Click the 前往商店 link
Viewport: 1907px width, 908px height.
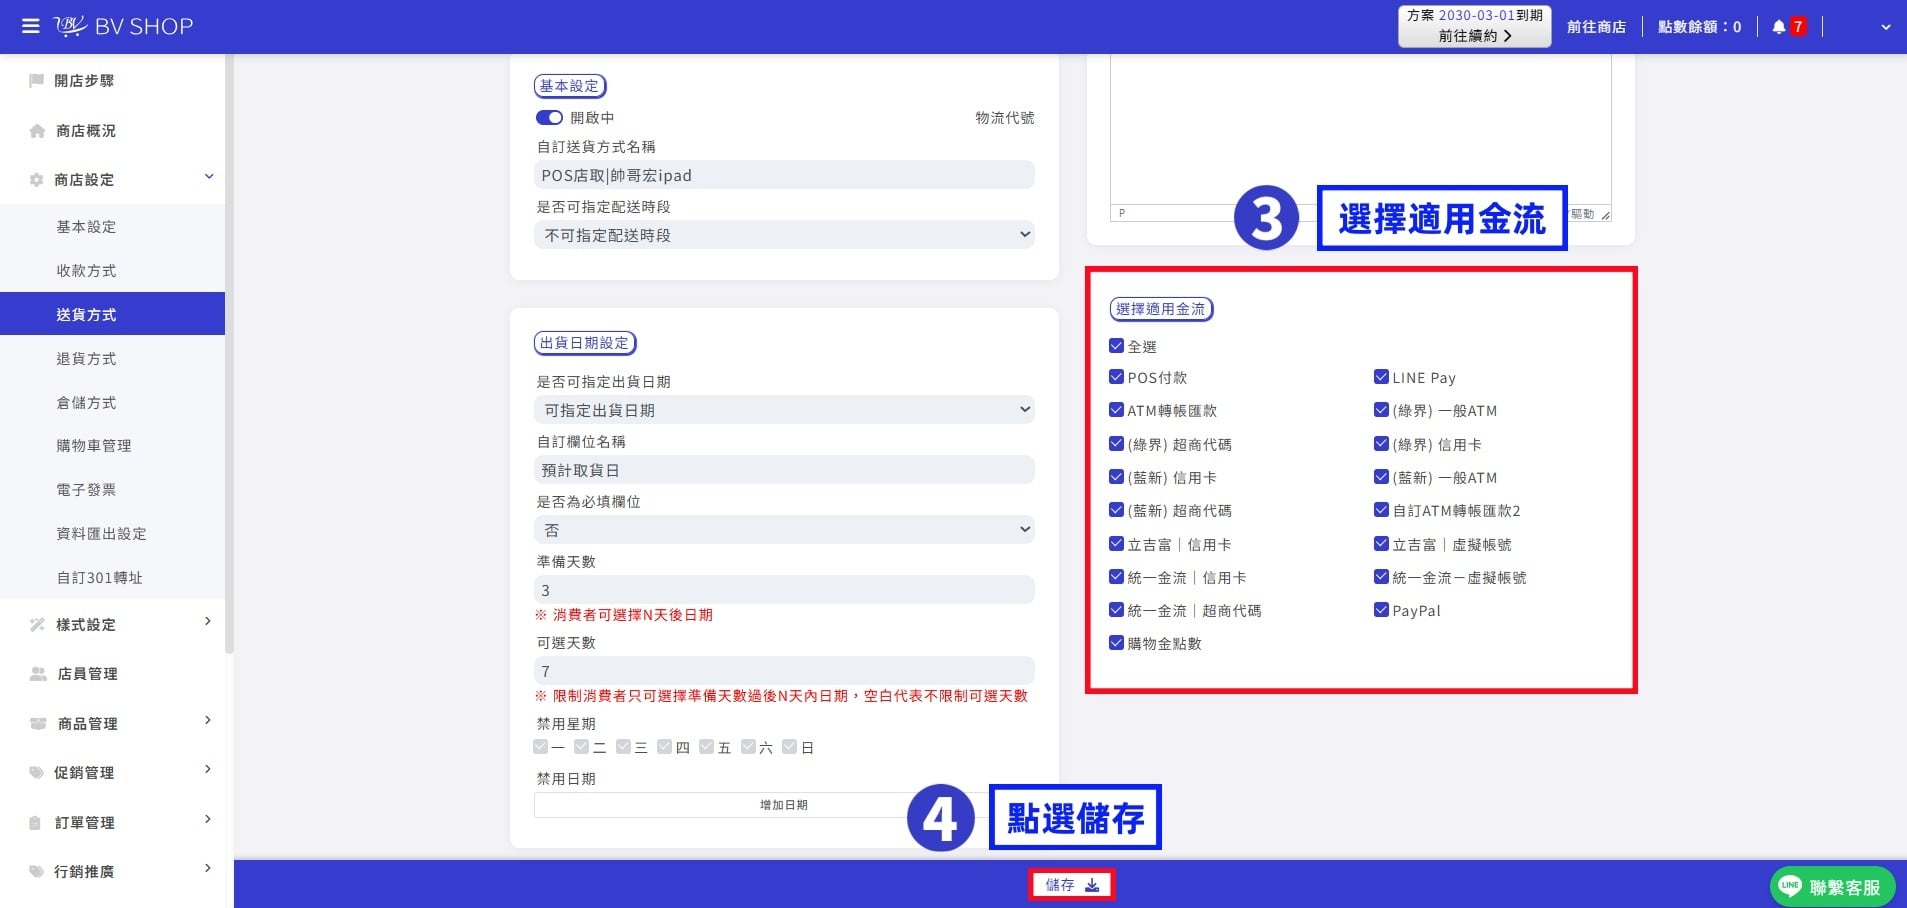pyautogui.click(x=1596, y=27)
